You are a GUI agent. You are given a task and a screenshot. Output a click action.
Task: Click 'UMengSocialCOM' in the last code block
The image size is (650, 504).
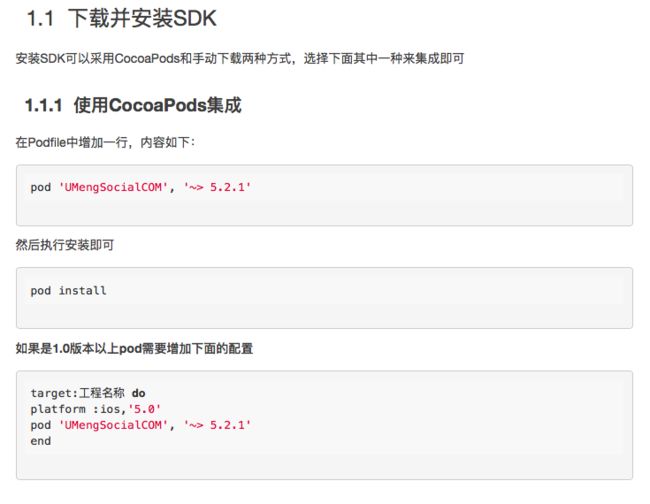click(x=113, y=425)
